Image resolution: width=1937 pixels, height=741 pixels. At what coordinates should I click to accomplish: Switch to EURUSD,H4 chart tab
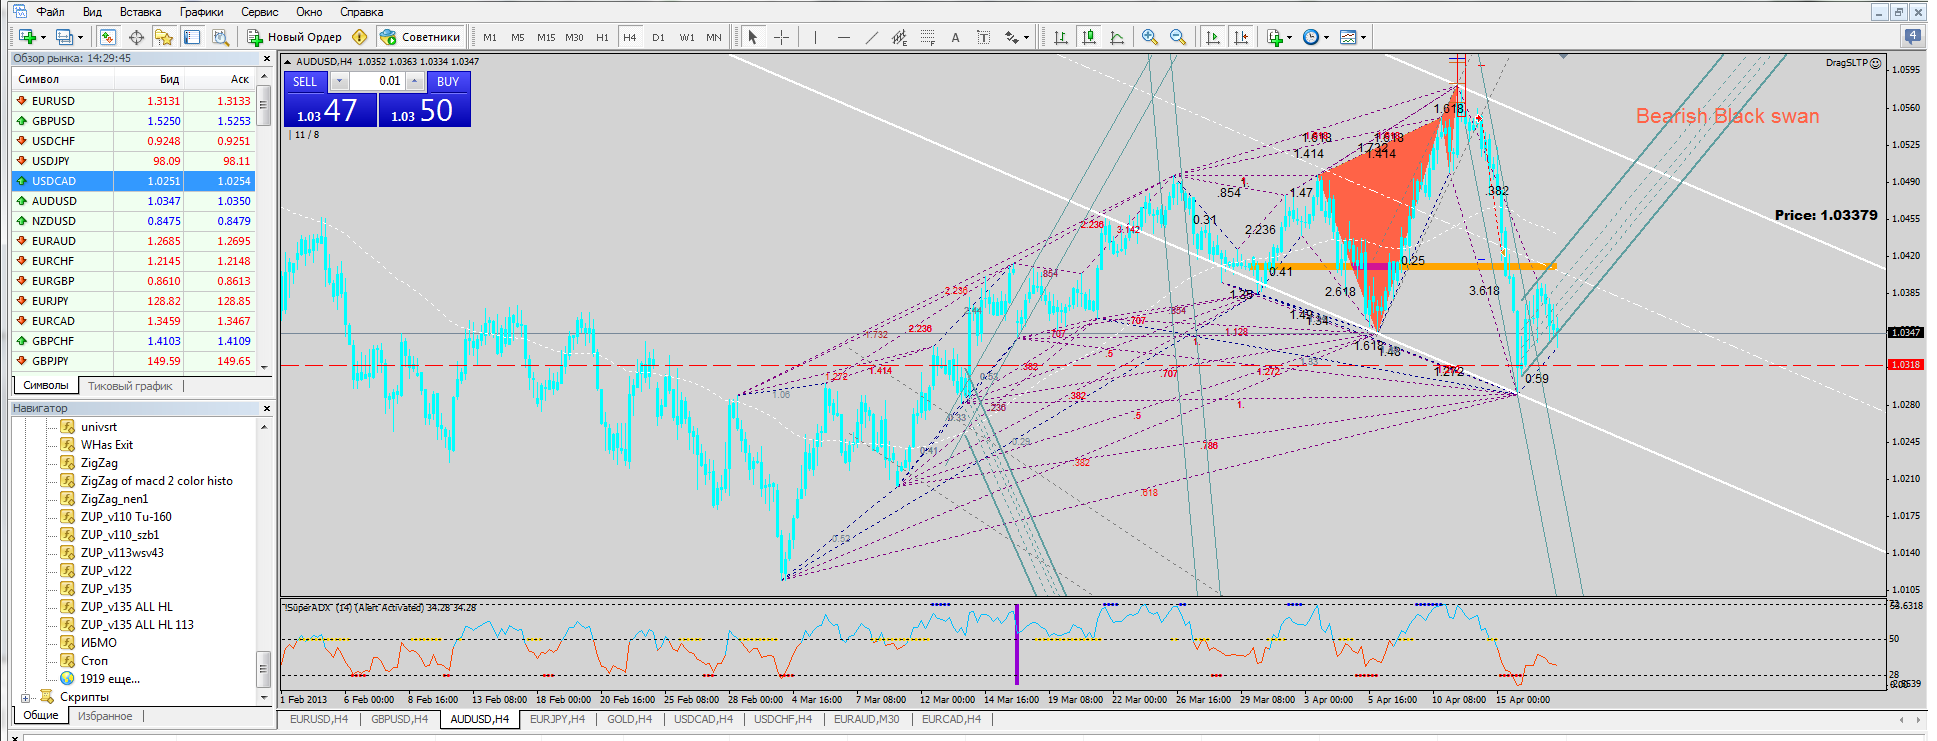[319, 719]
